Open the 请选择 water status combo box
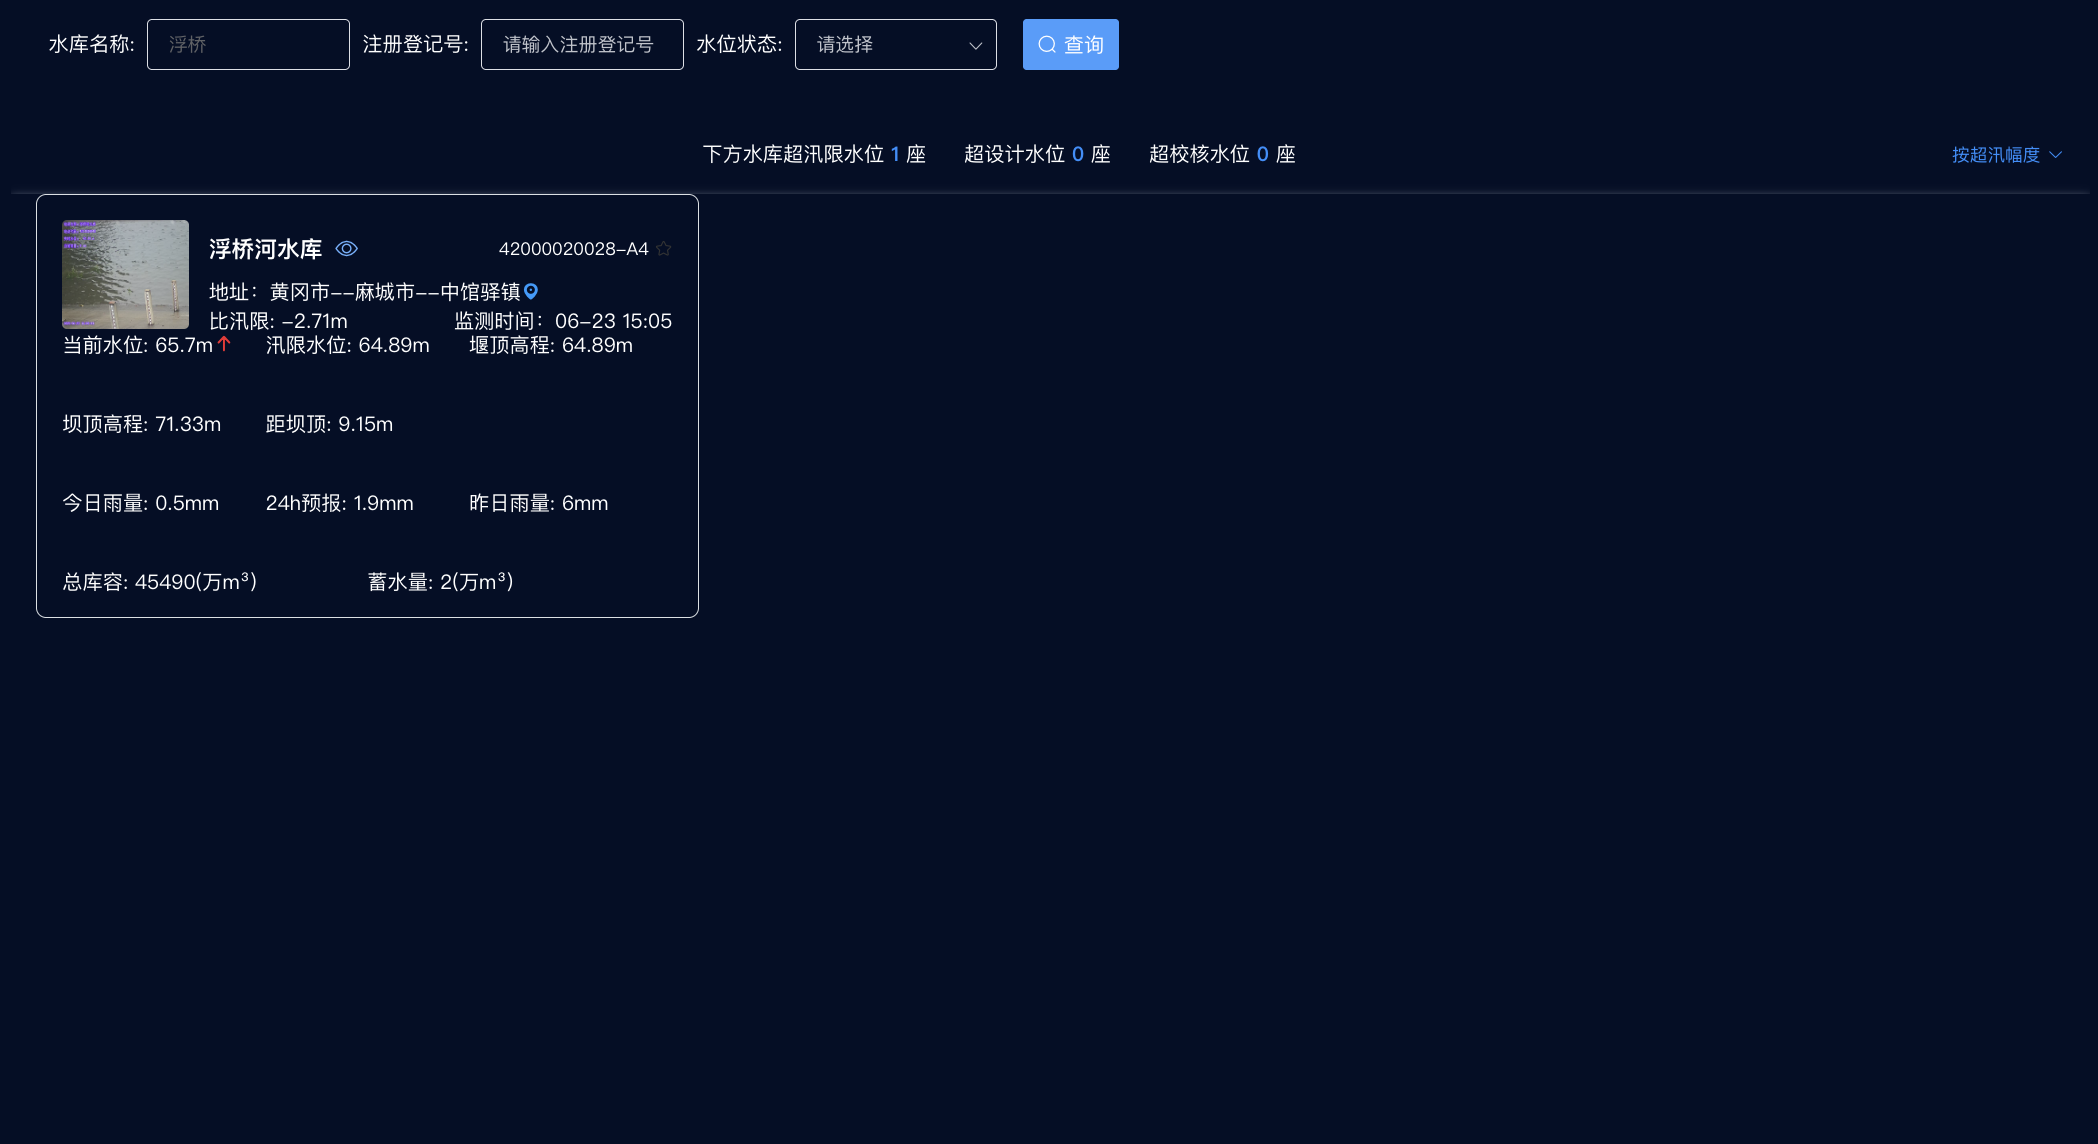This screenshot has height=1144, width=2098. (x=880, y=45)
